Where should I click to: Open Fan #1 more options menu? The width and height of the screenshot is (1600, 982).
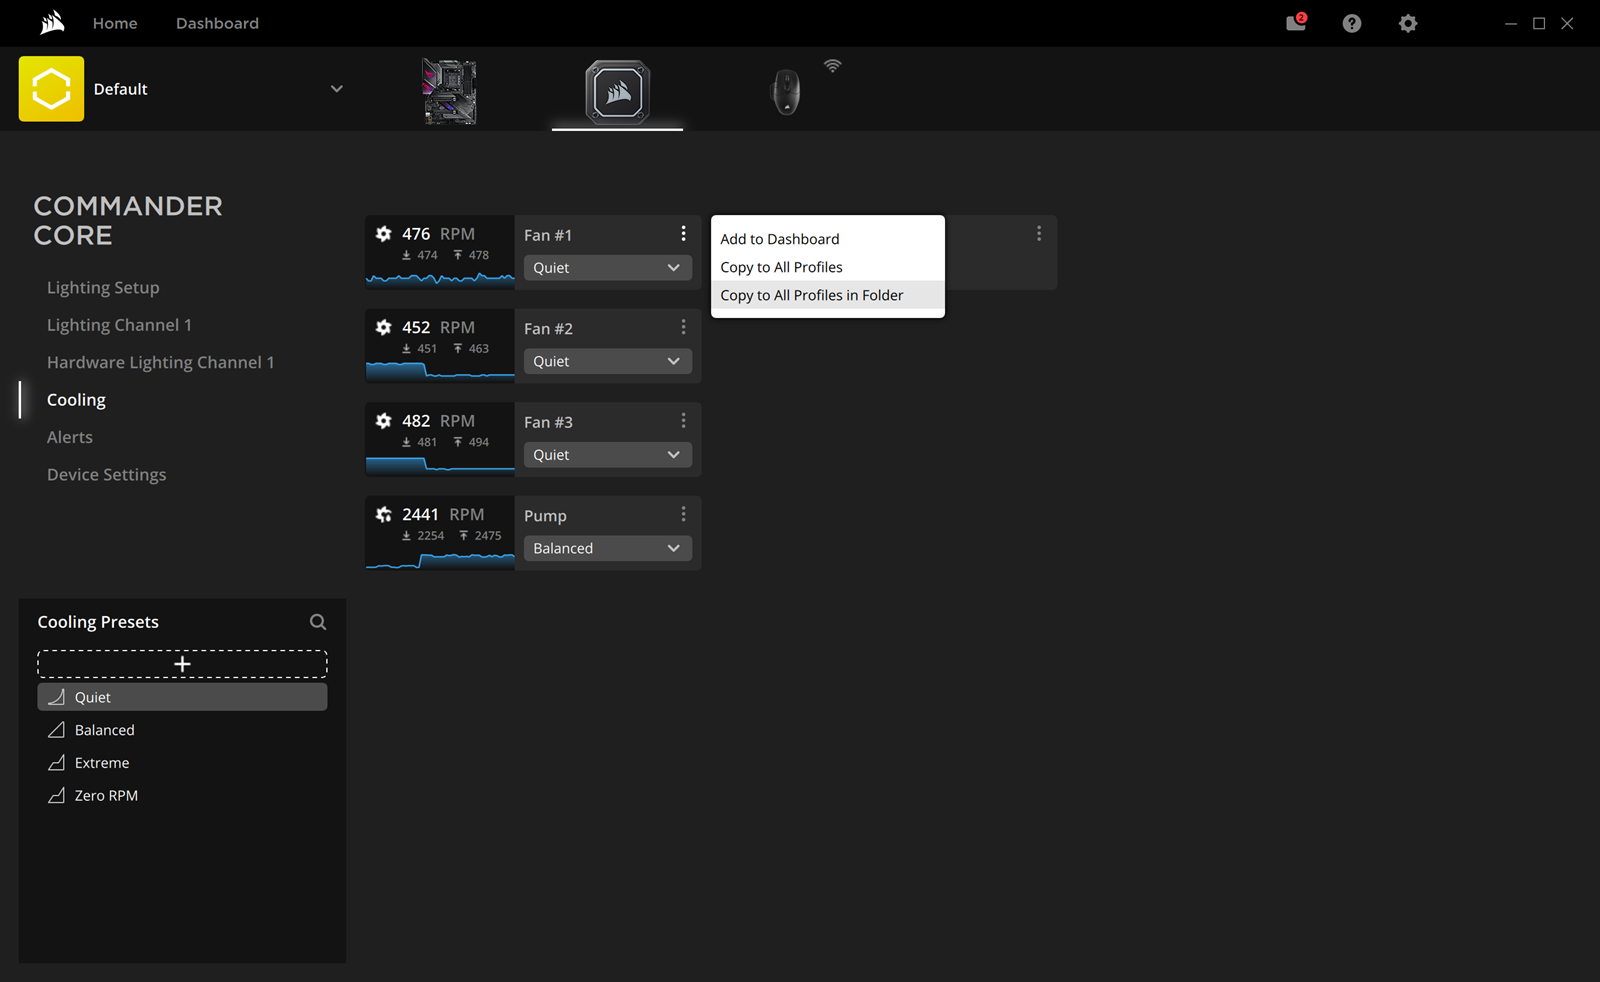(x=683, y=234)
